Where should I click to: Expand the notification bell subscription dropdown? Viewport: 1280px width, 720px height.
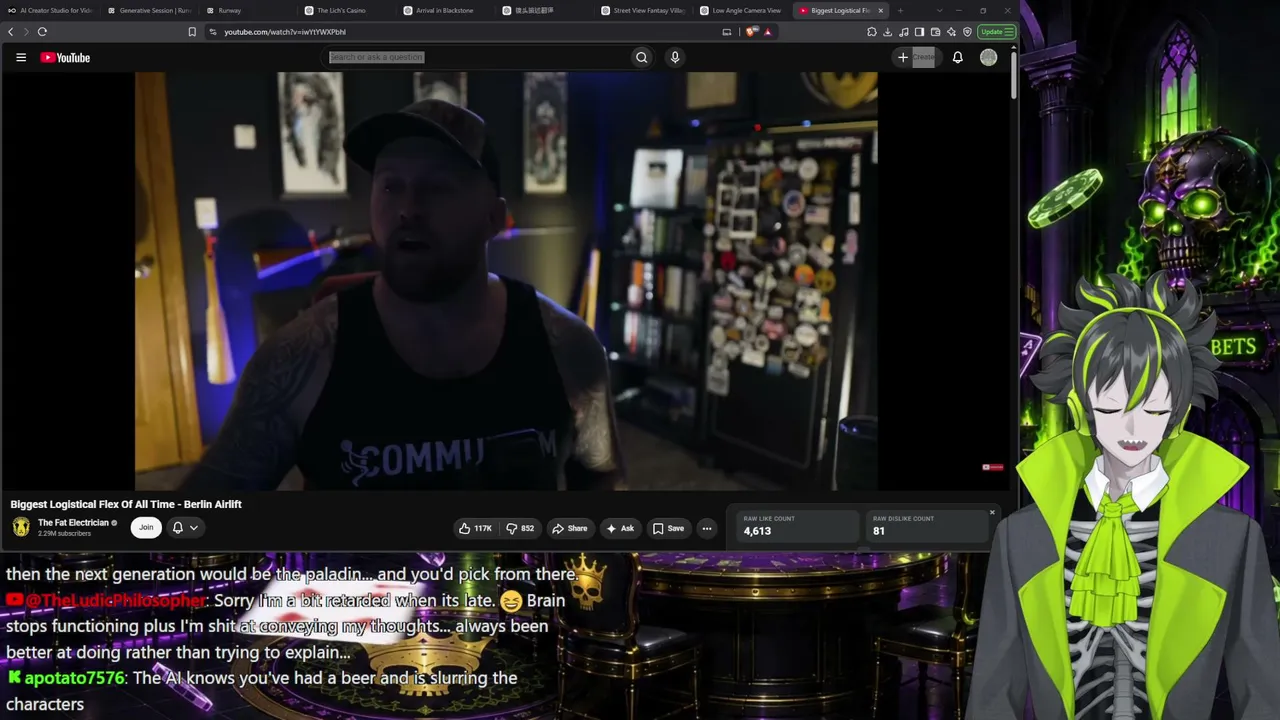(x=185, y=527)
